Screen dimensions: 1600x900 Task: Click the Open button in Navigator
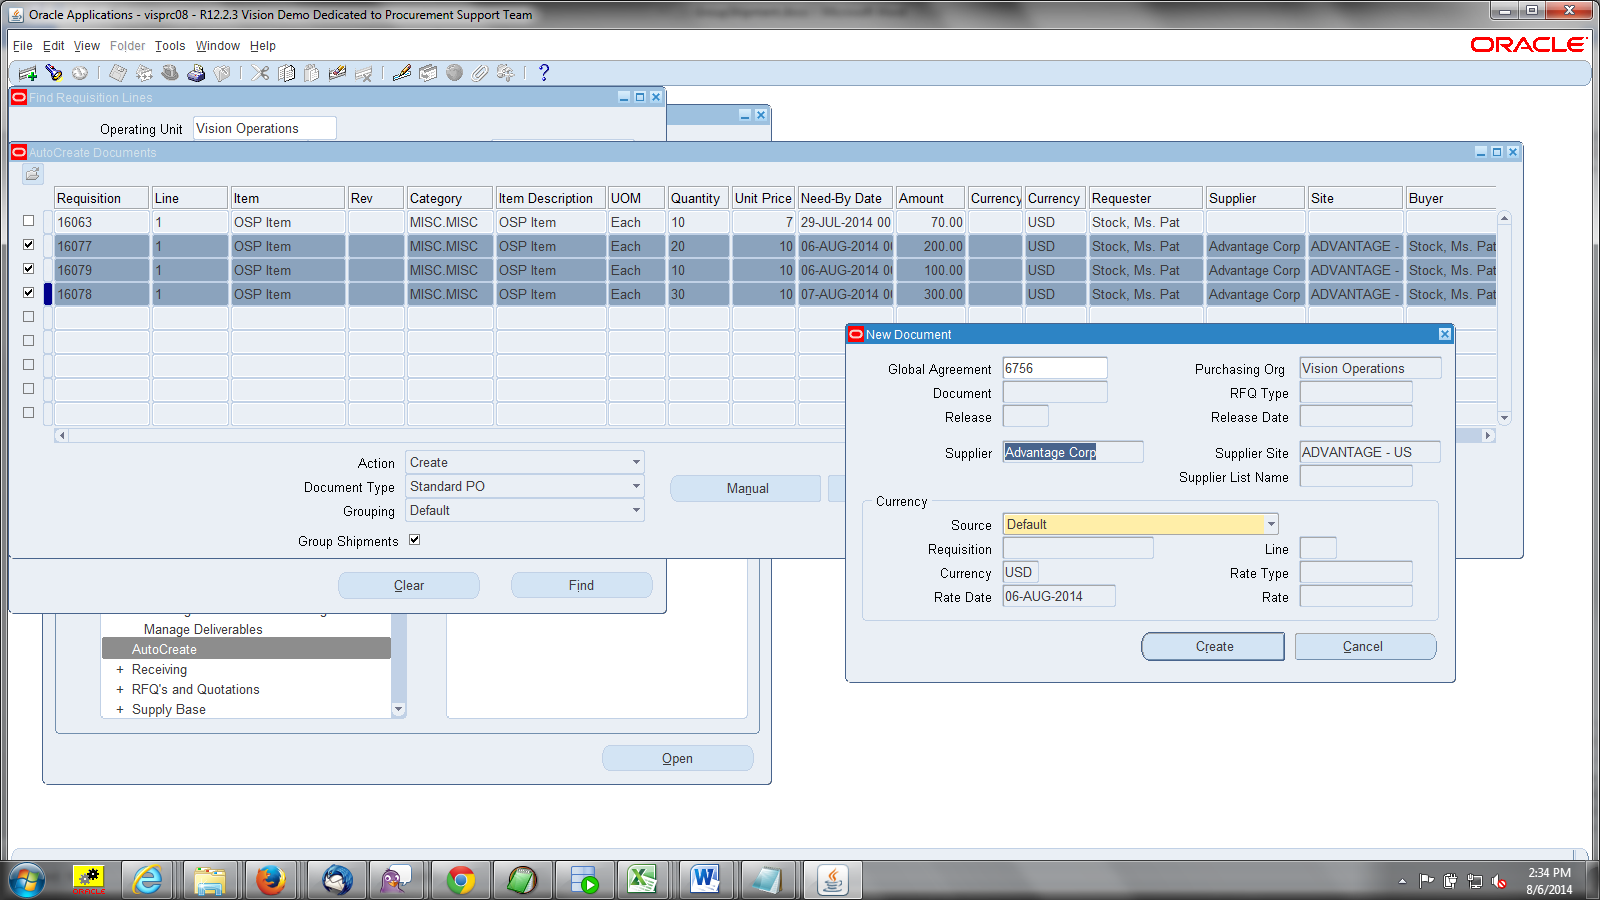678,758
